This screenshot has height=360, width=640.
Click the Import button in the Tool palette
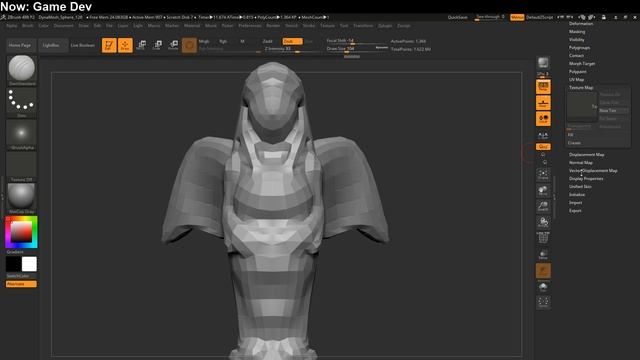click(576, 202)
